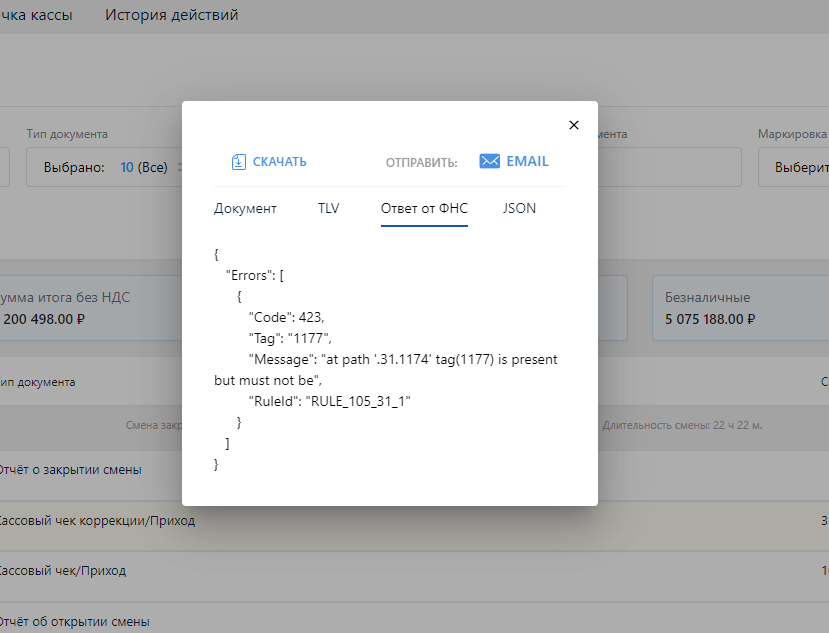Click the download document icon
This screenshot has height=633, width=829.
click(x=238, y=162)
